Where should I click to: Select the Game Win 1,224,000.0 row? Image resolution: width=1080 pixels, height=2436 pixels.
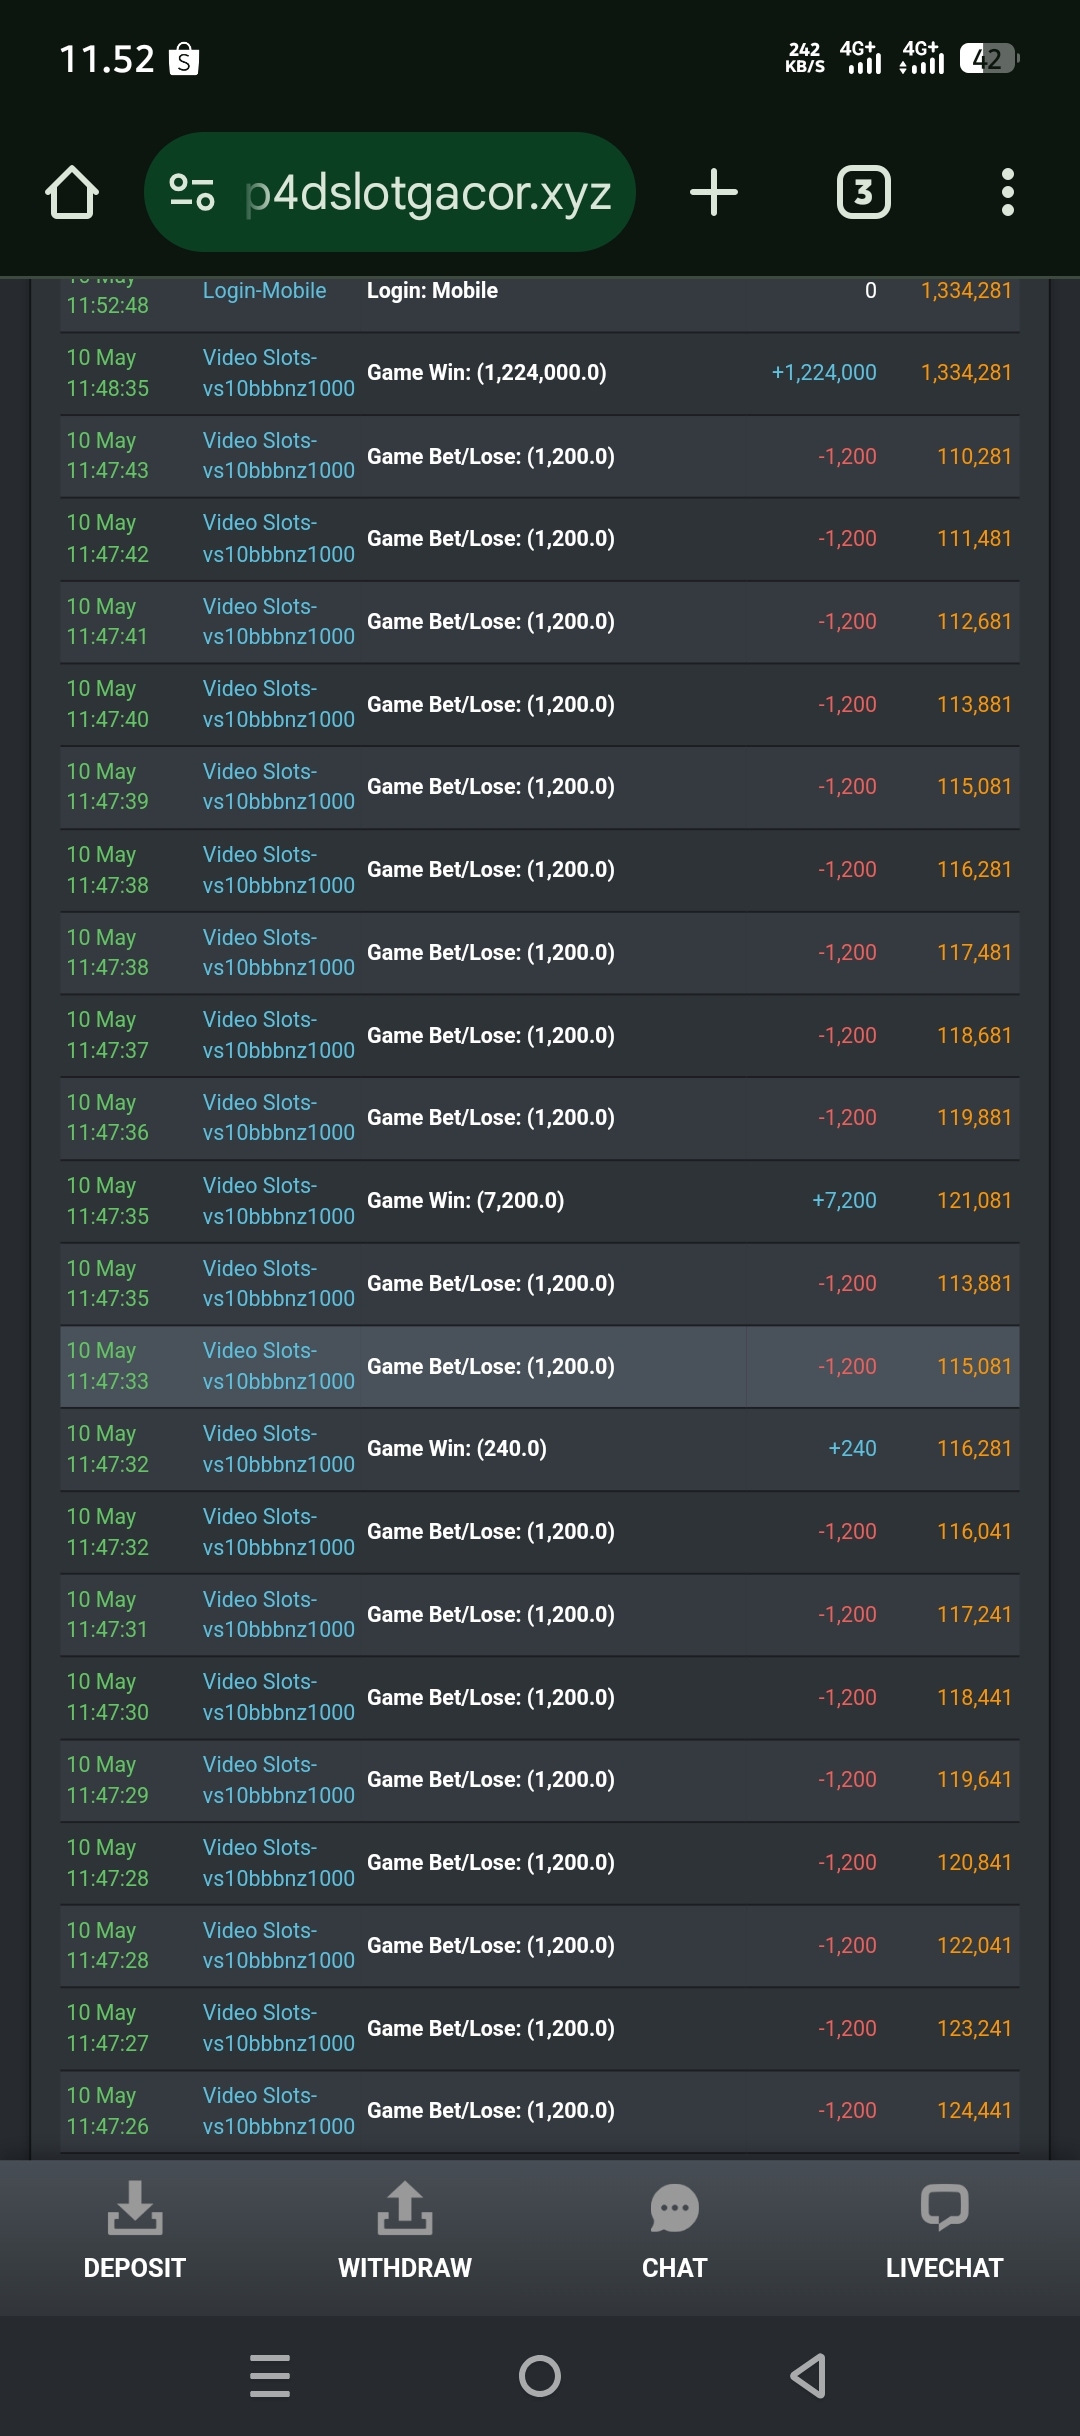[540, 374]
